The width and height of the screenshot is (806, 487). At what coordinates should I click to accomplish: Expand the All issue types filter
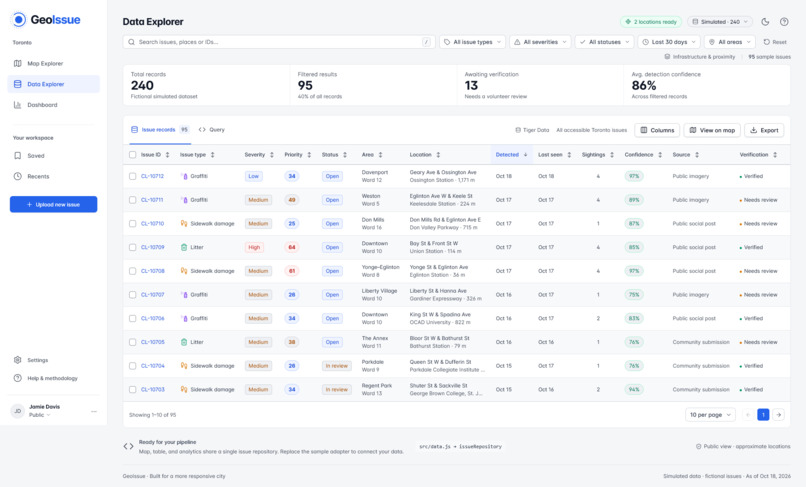(472, 42)
